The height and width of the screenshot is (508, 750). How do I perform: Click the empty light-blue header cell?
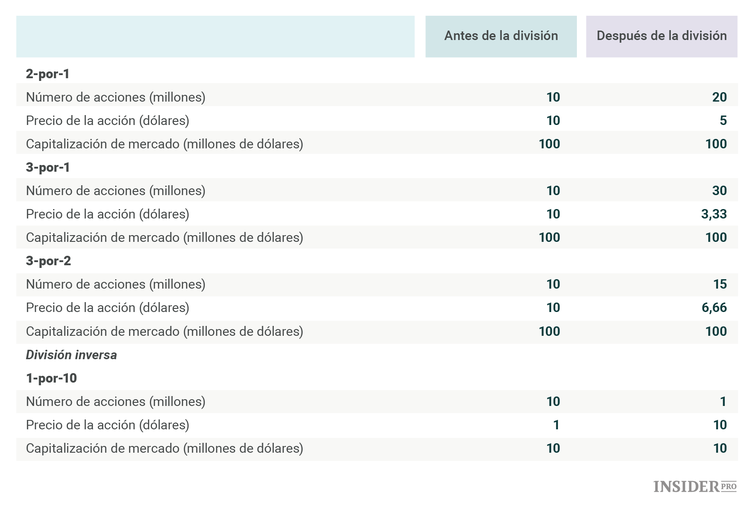pyautogui.click(x=215, y=36)
